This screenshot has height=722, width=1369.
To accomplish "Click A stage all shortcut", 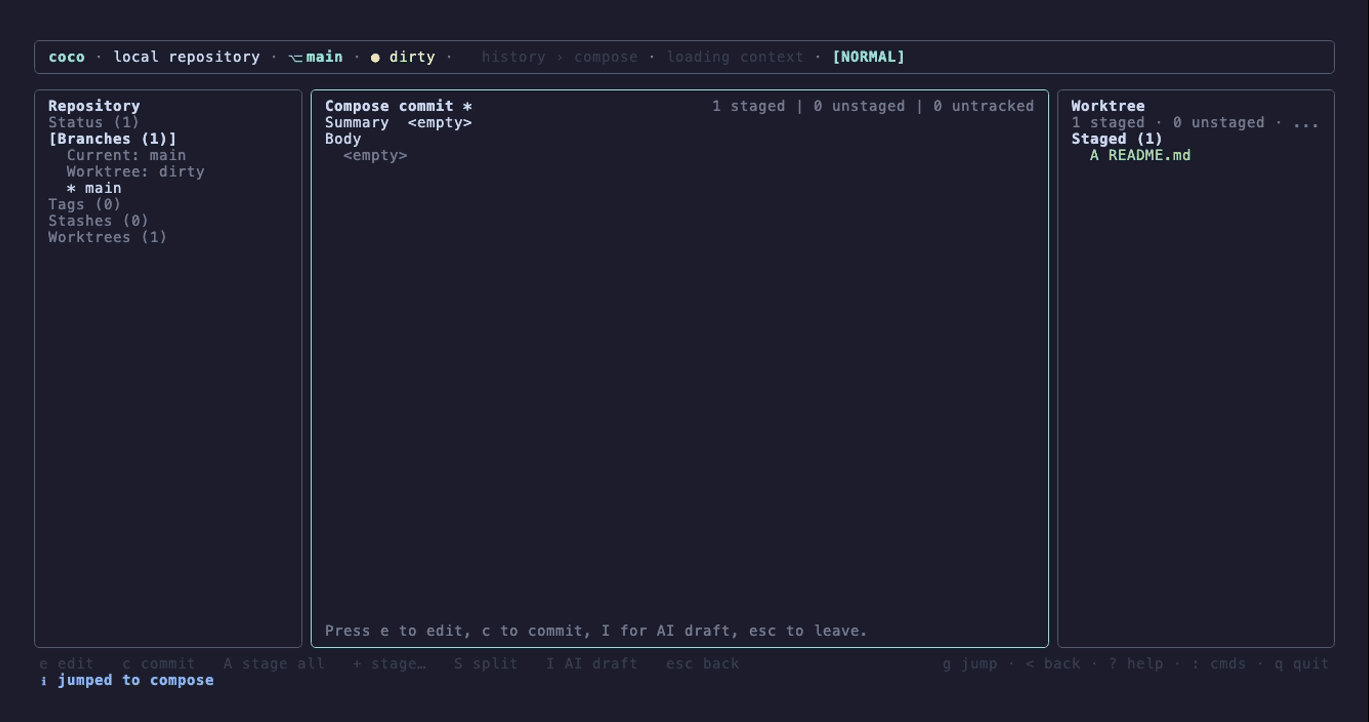I will click(x=274, y=664).
